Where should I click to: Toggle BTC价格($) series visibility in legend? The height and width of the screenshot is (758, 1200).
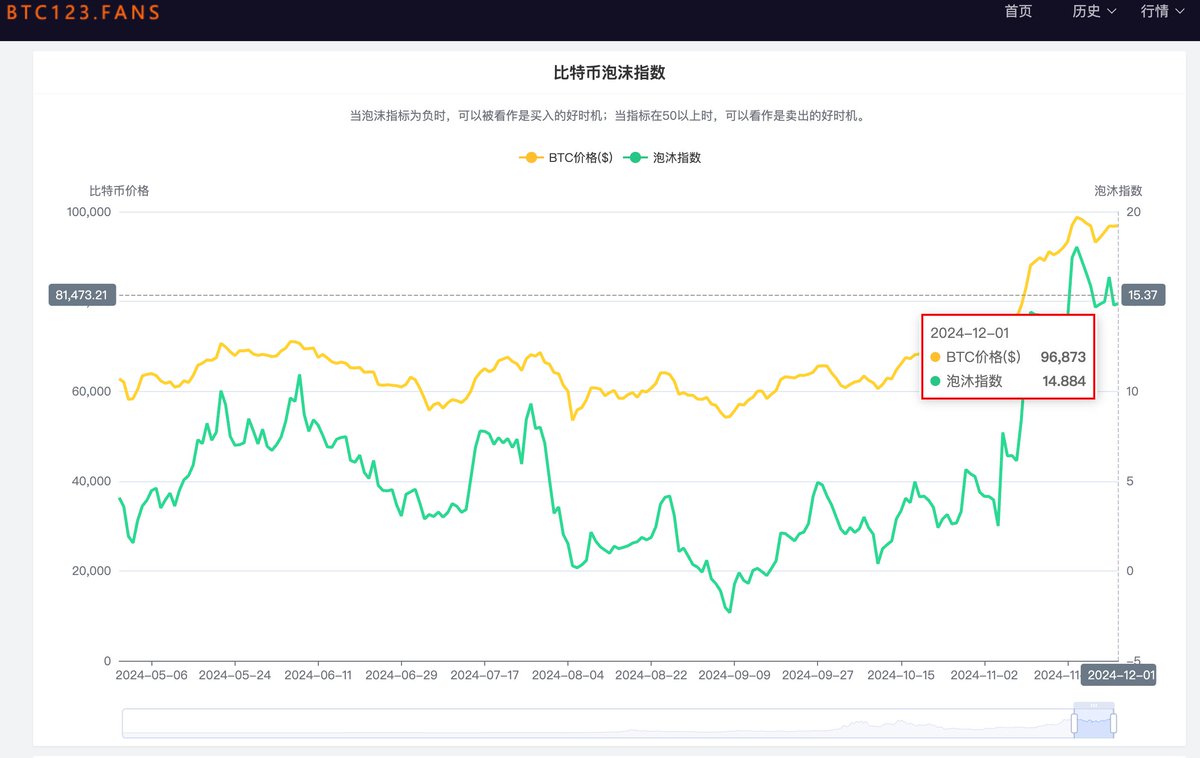(x=580, y=158)
